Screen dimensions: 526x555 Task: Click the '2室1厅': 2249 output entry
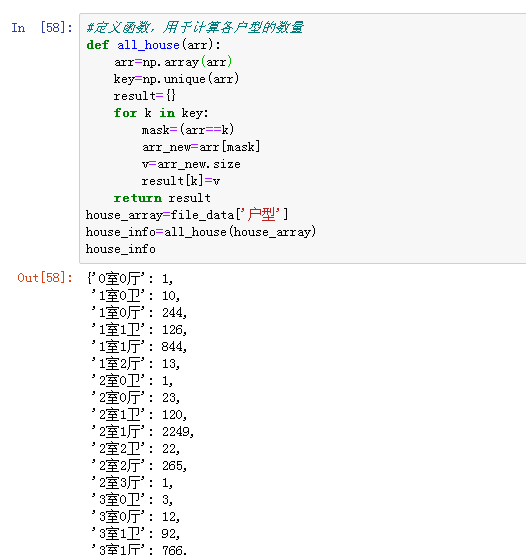click(x=143, y=431)
